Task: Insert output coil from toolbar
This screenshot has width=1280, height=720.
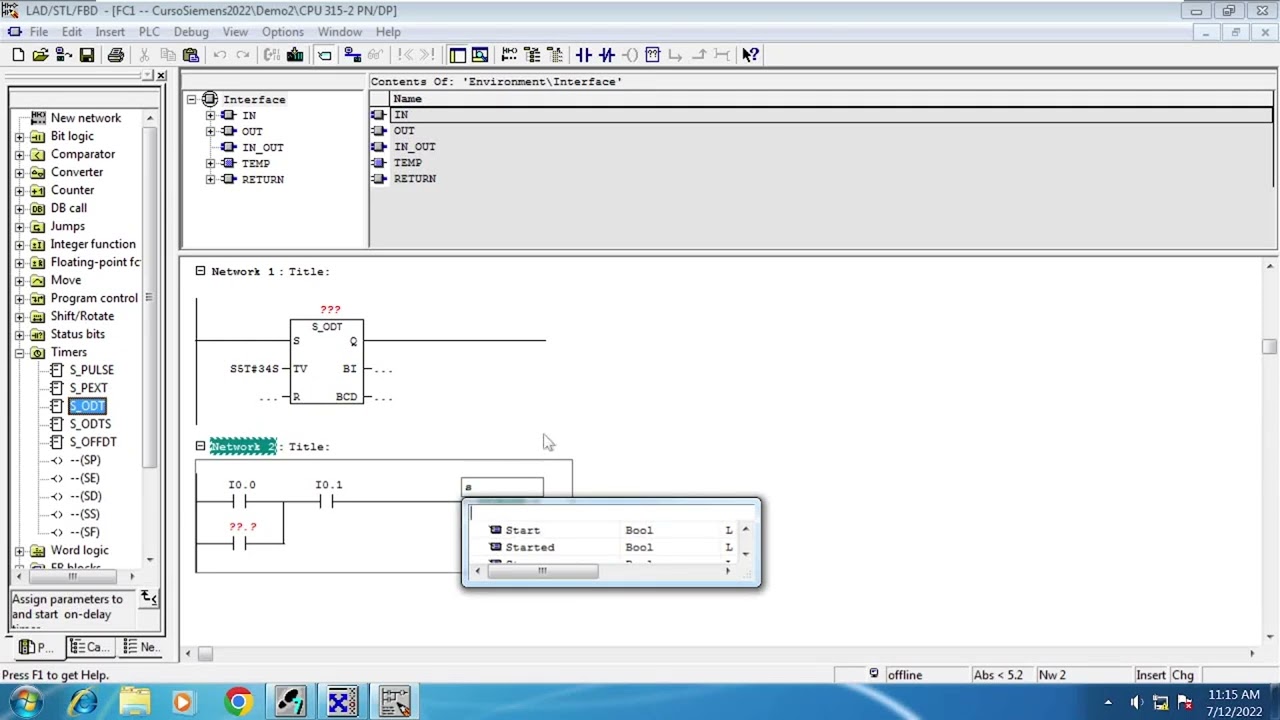Action: click(630, 55)
